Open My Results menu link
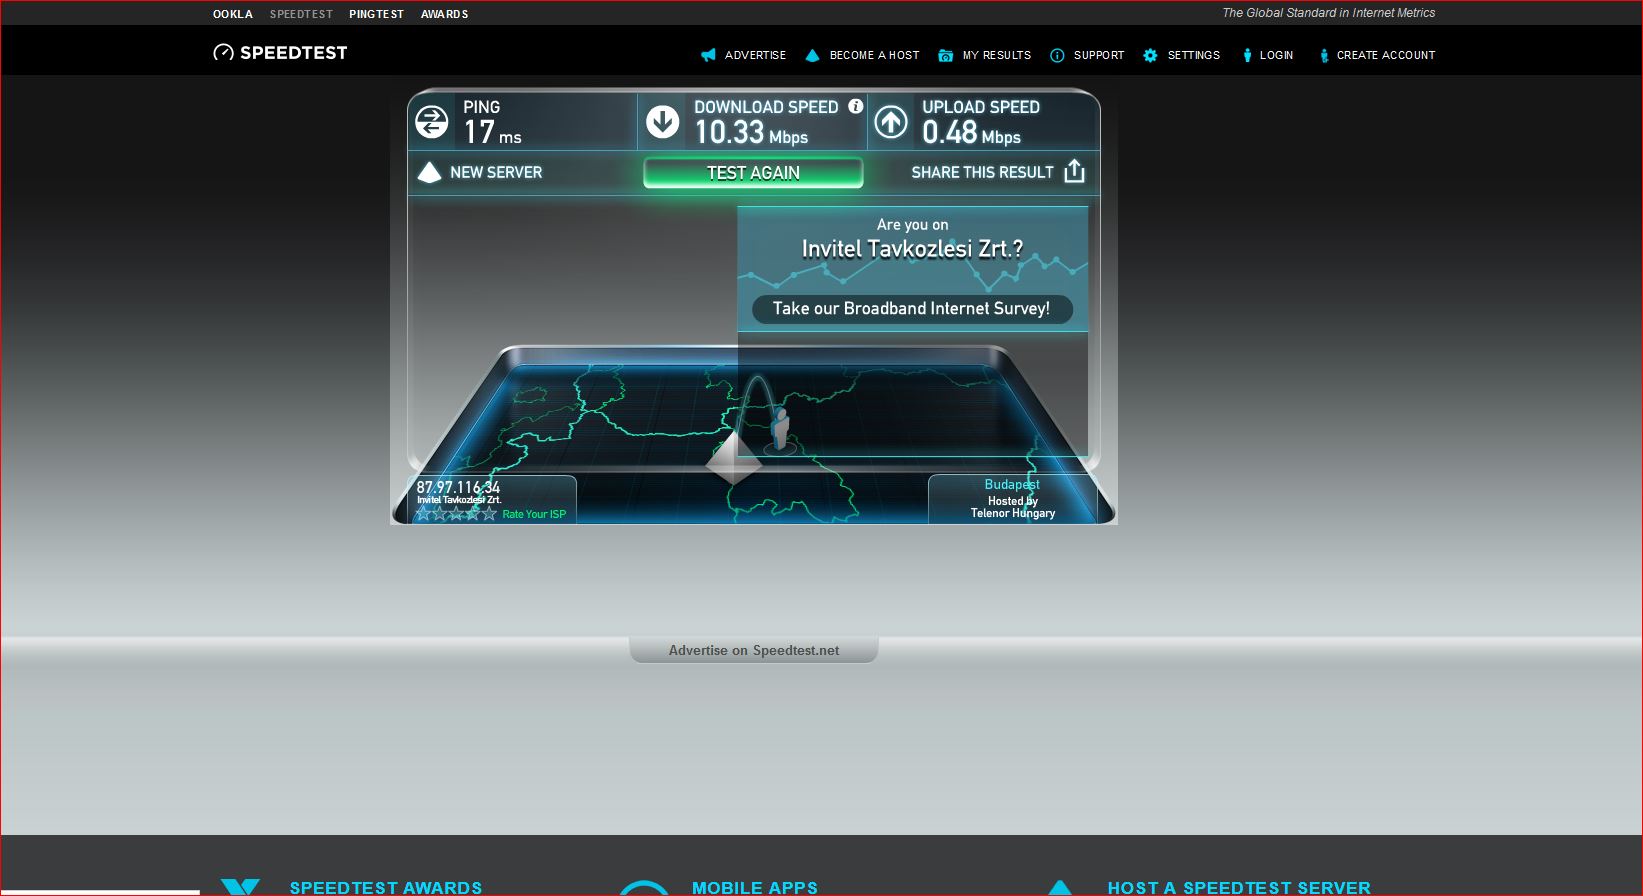The width and height of the screenshot is (1643, 896). [997, 55]
